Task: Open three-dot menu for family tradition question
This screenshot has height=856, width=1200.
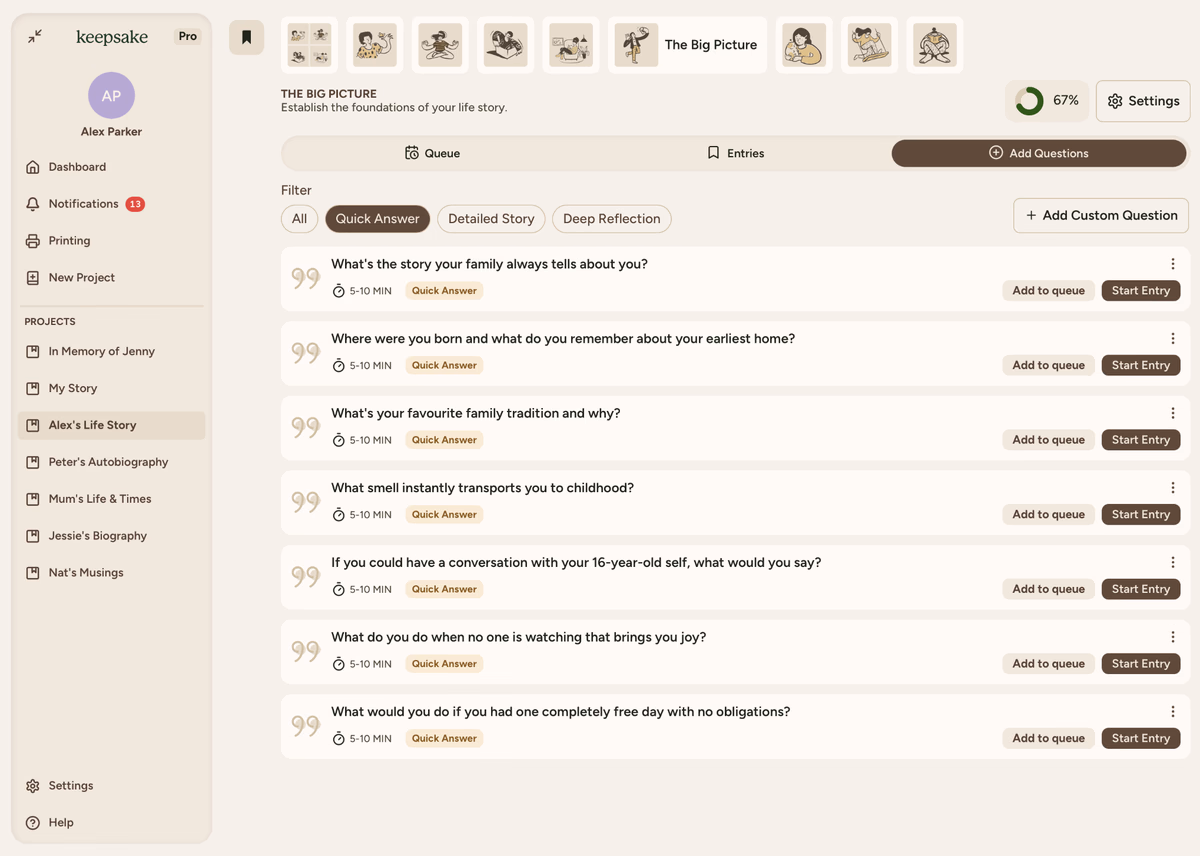Action: (x=1172, y=414)
